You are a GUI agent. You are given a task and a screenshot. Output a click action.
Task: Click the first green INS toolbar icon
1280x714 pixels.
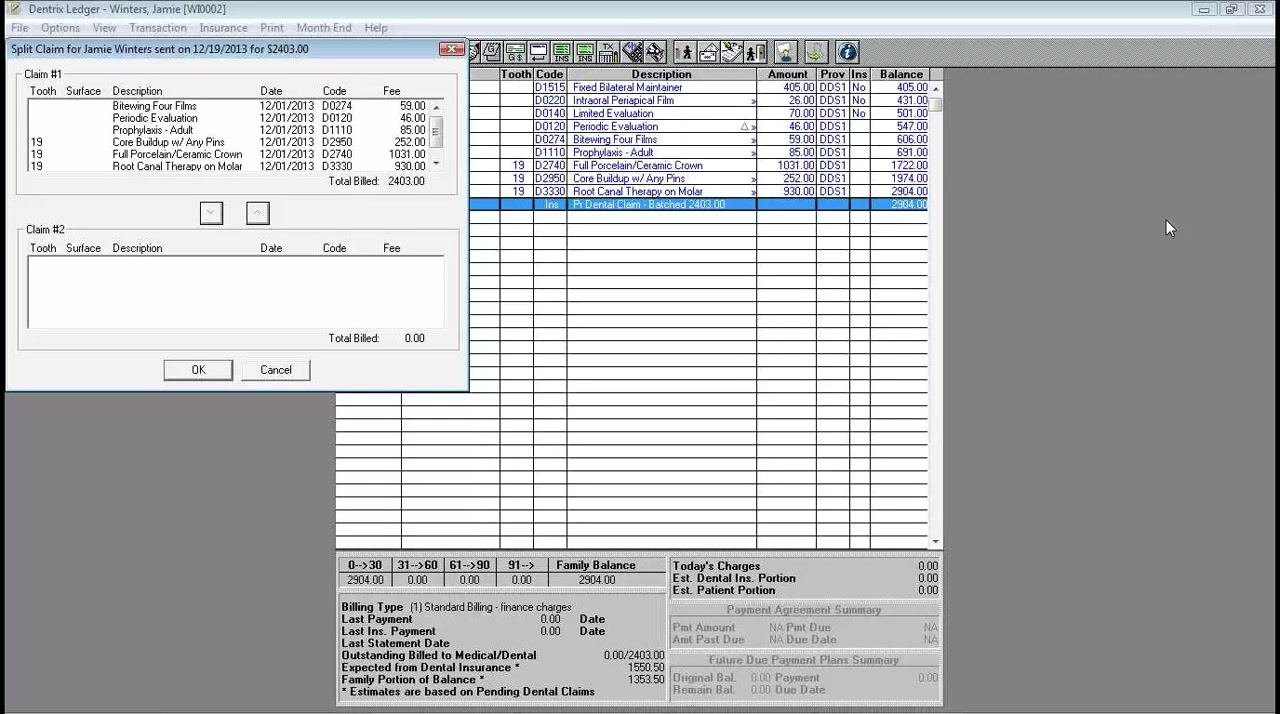tap(562, 52)
